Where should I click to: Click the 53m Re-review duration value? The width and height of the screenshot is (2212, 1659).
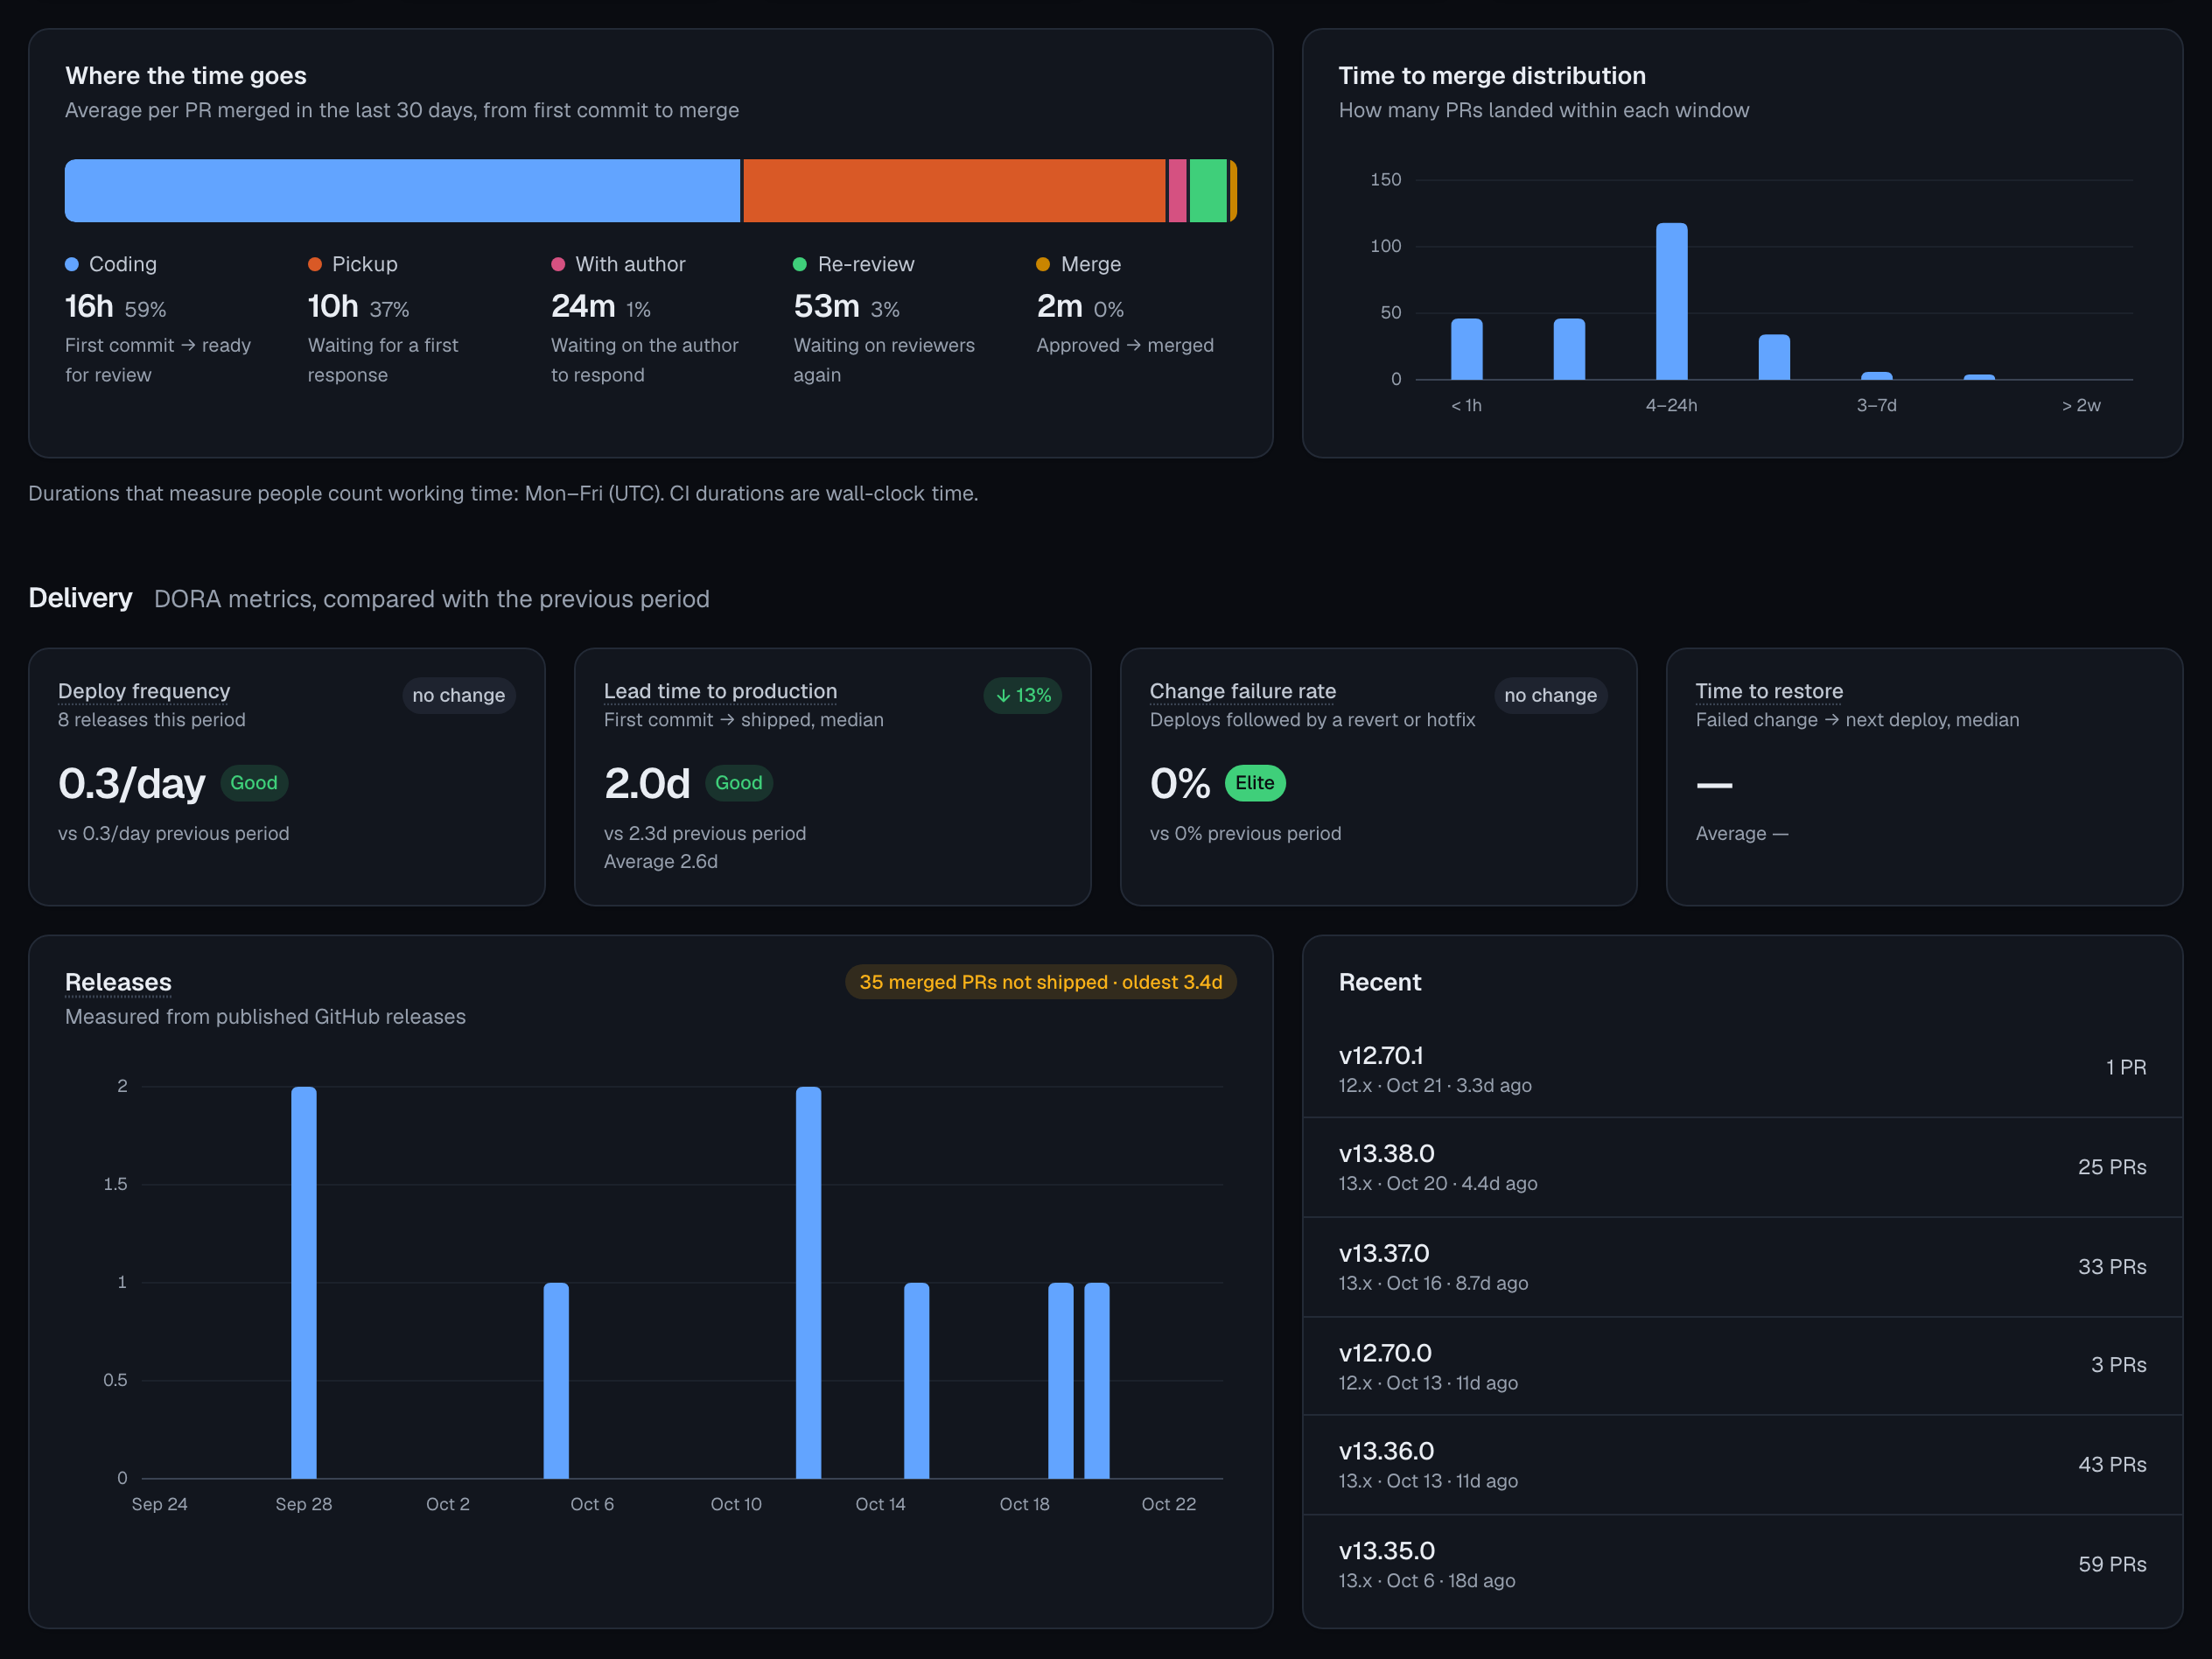tap(827, 306)
